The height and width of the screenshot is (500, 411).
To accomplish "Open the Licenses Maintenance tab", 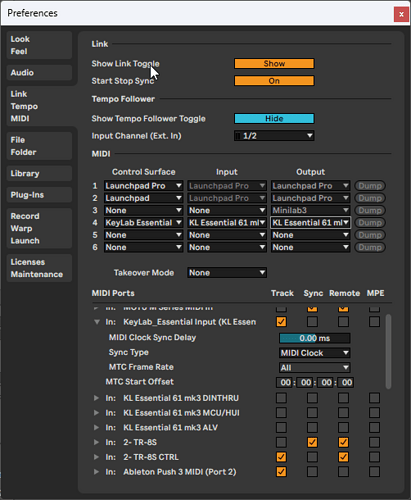I will point(39,268).
